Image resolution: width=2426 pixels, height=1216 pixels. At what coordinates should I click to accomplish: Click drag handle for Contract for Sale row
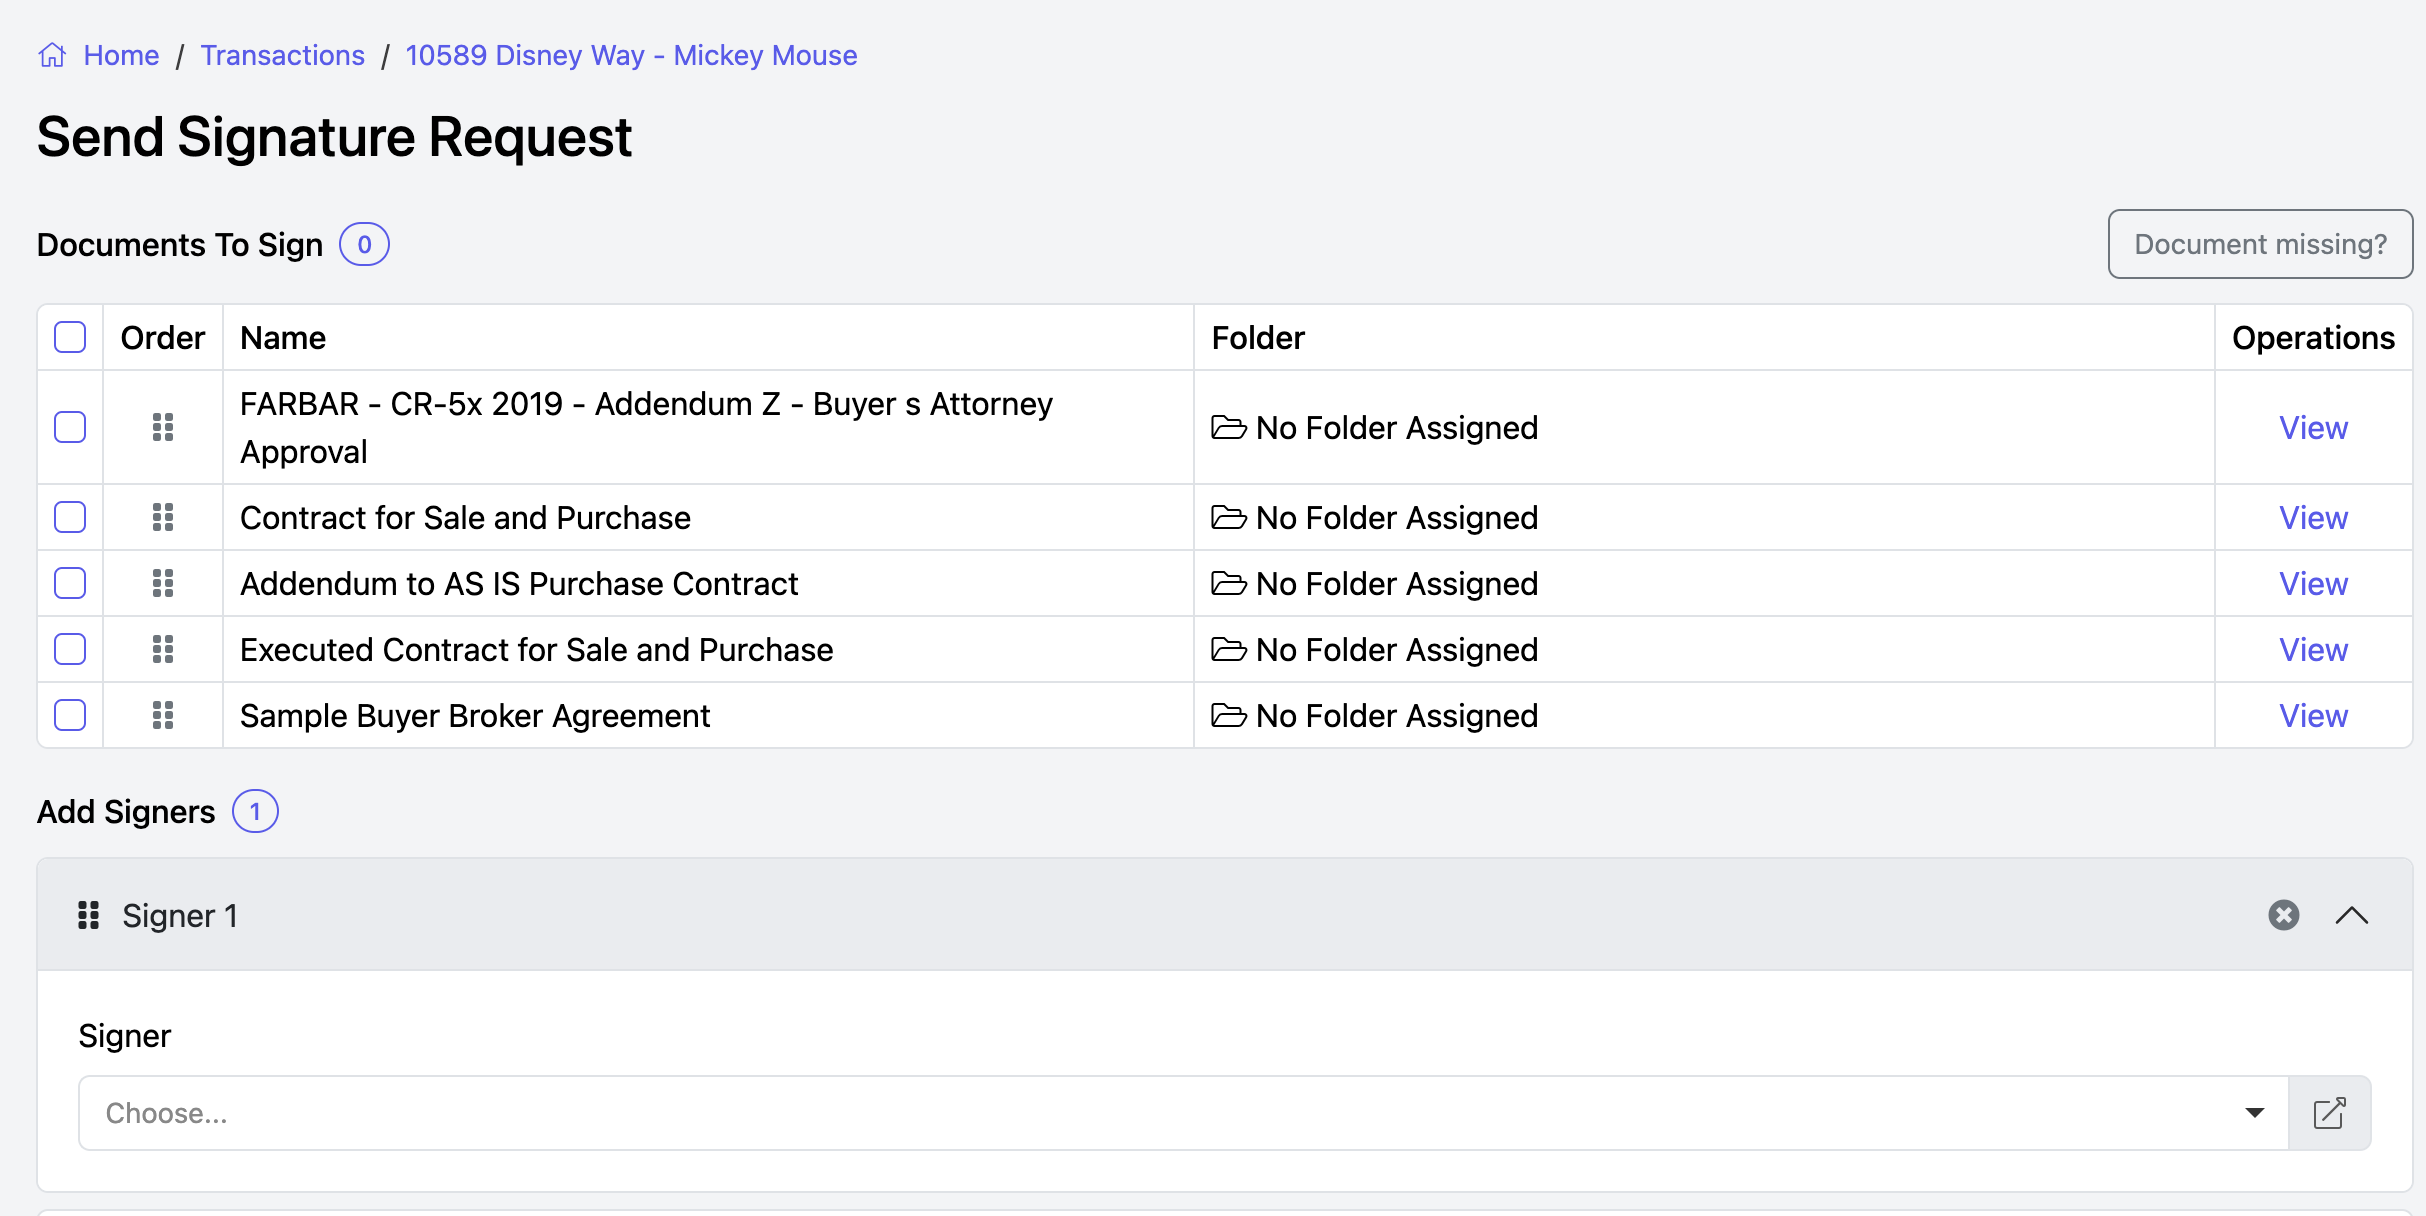coord(163,517)
